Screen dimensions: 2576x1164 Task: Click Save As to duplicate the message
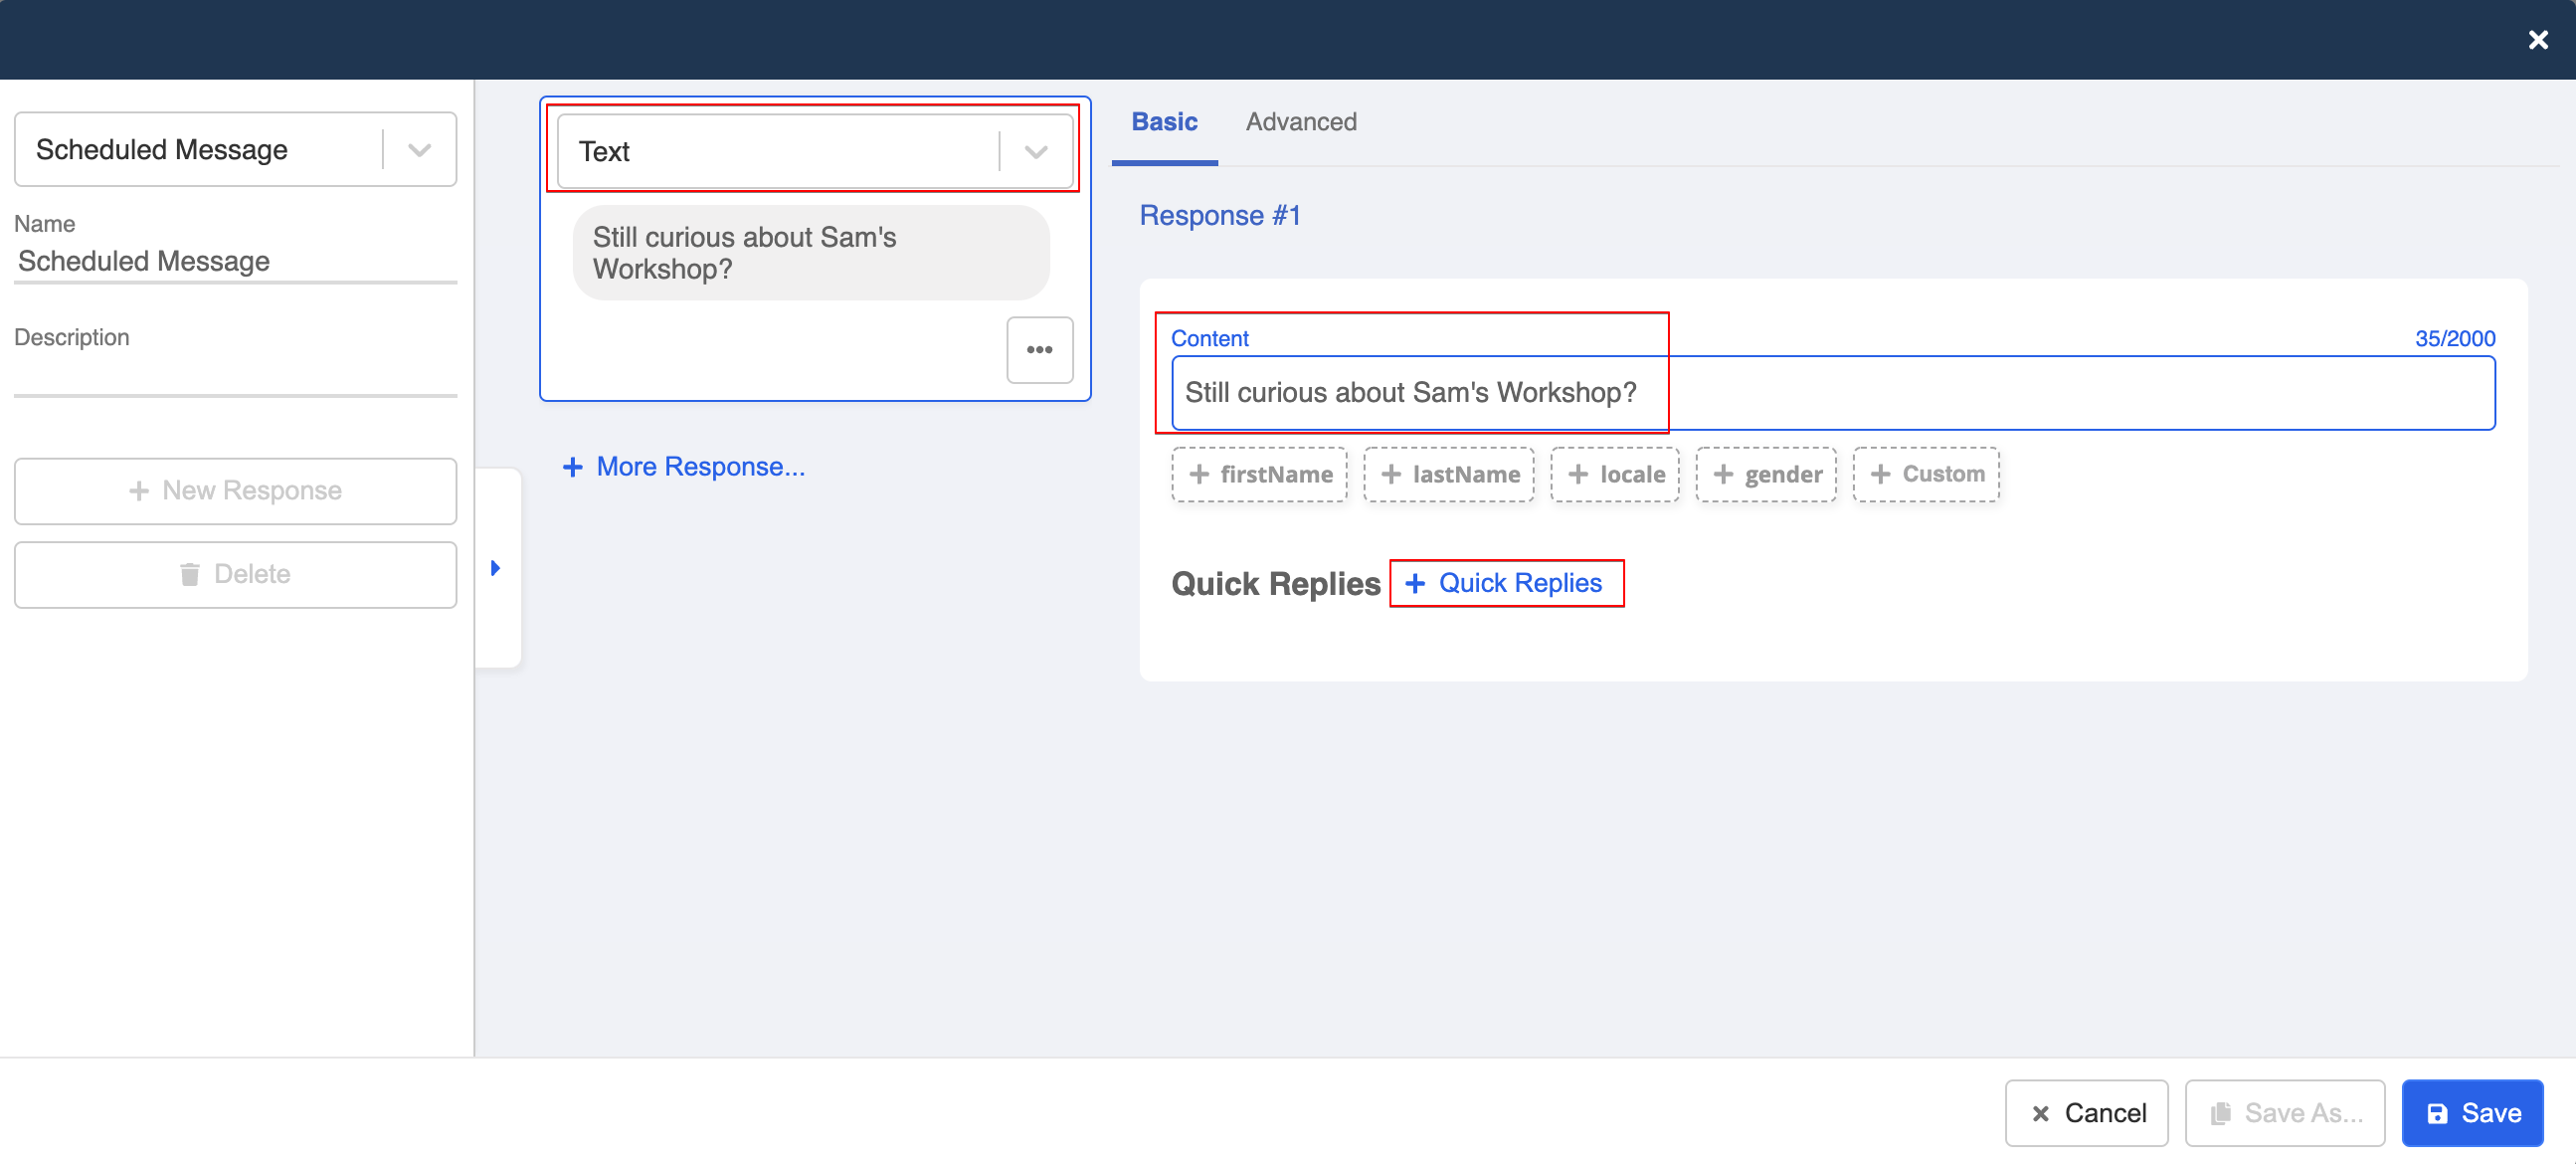[2285, 1112]
